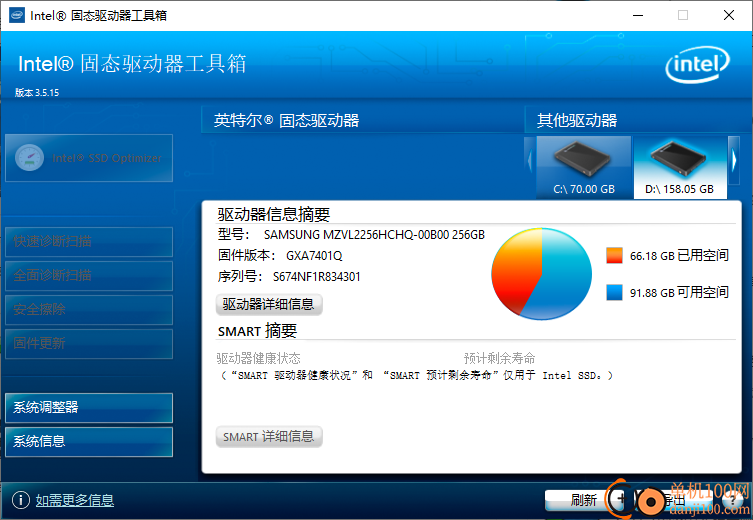This screenshot has width=753, height=520.
Task: Click the 驱动器健康状态 health status label
Action: tap(258, 358)
